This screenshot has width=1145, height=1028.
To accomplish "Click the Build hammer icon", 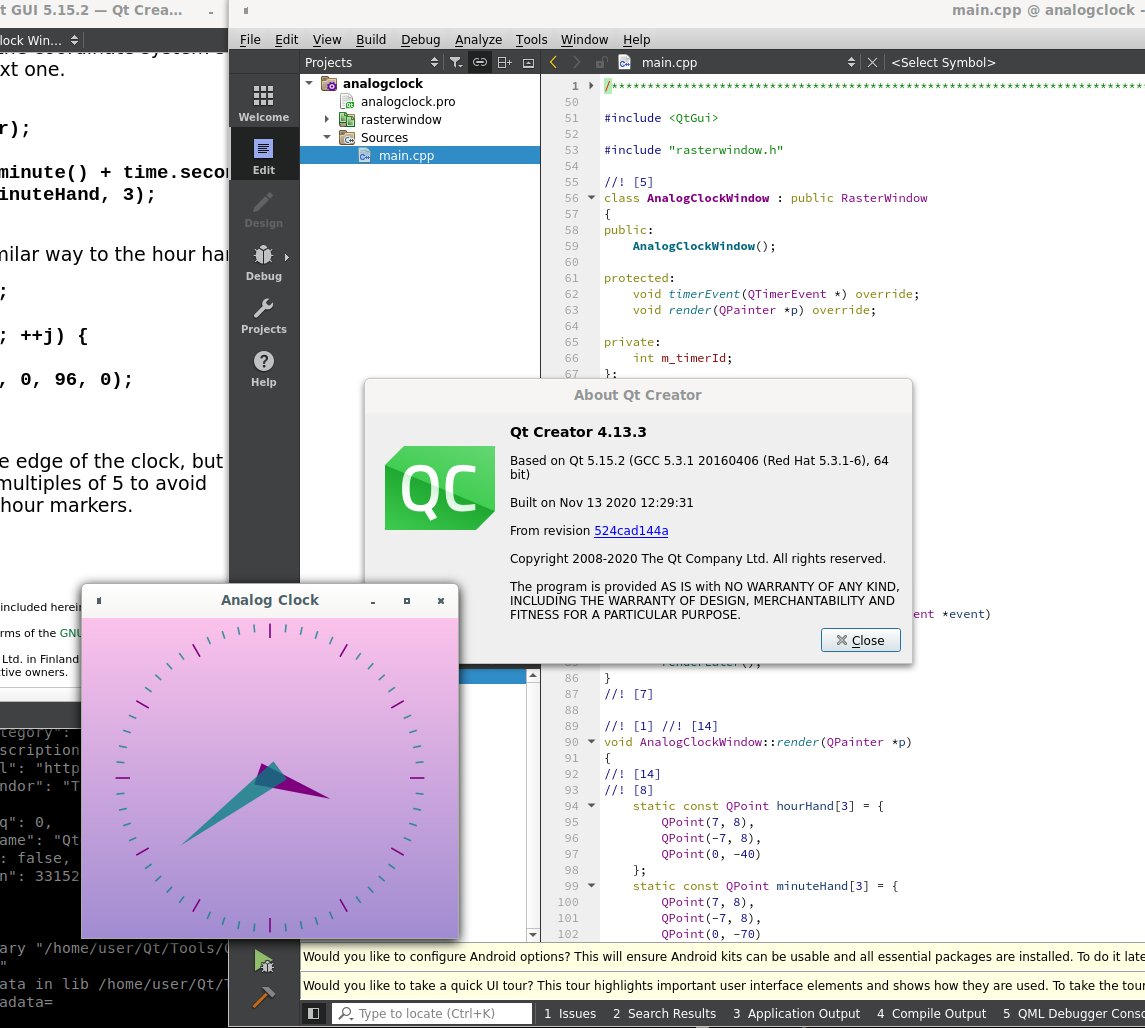I will 264,997.
